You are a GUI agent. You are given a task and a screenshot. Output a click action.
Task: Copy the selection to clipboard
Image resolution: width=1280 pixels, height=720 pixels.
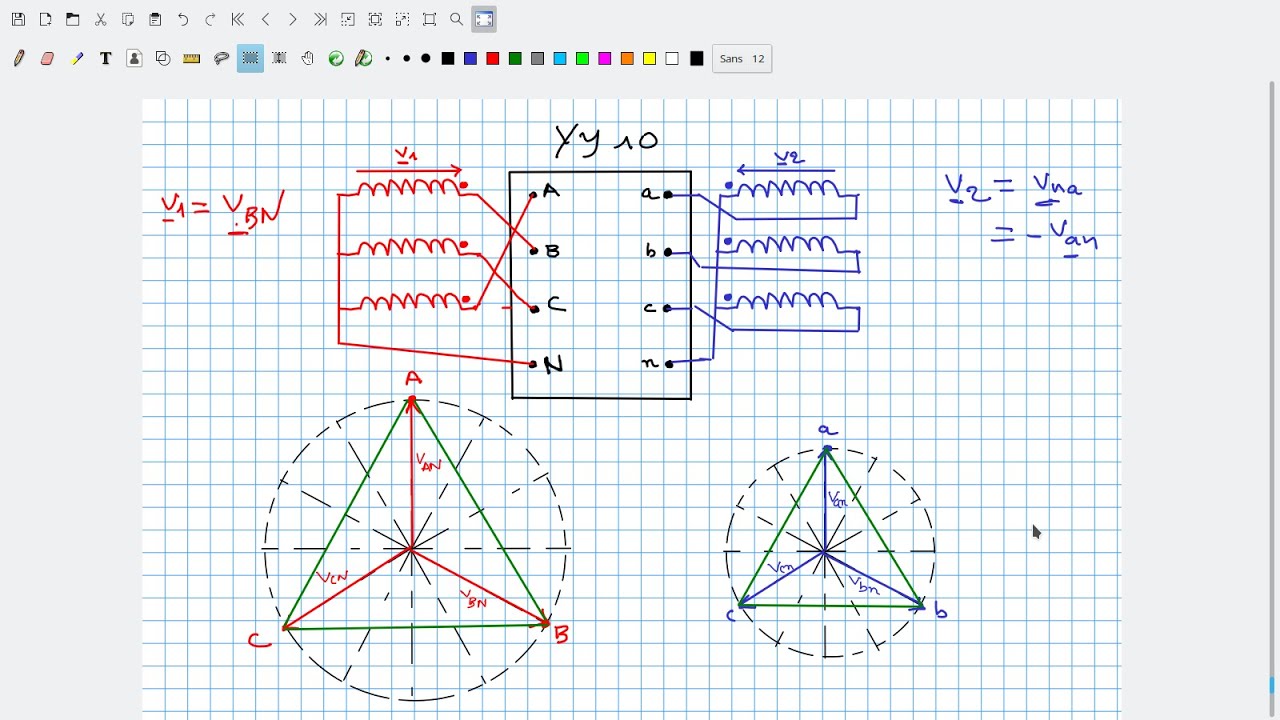[x=128, y=19]
